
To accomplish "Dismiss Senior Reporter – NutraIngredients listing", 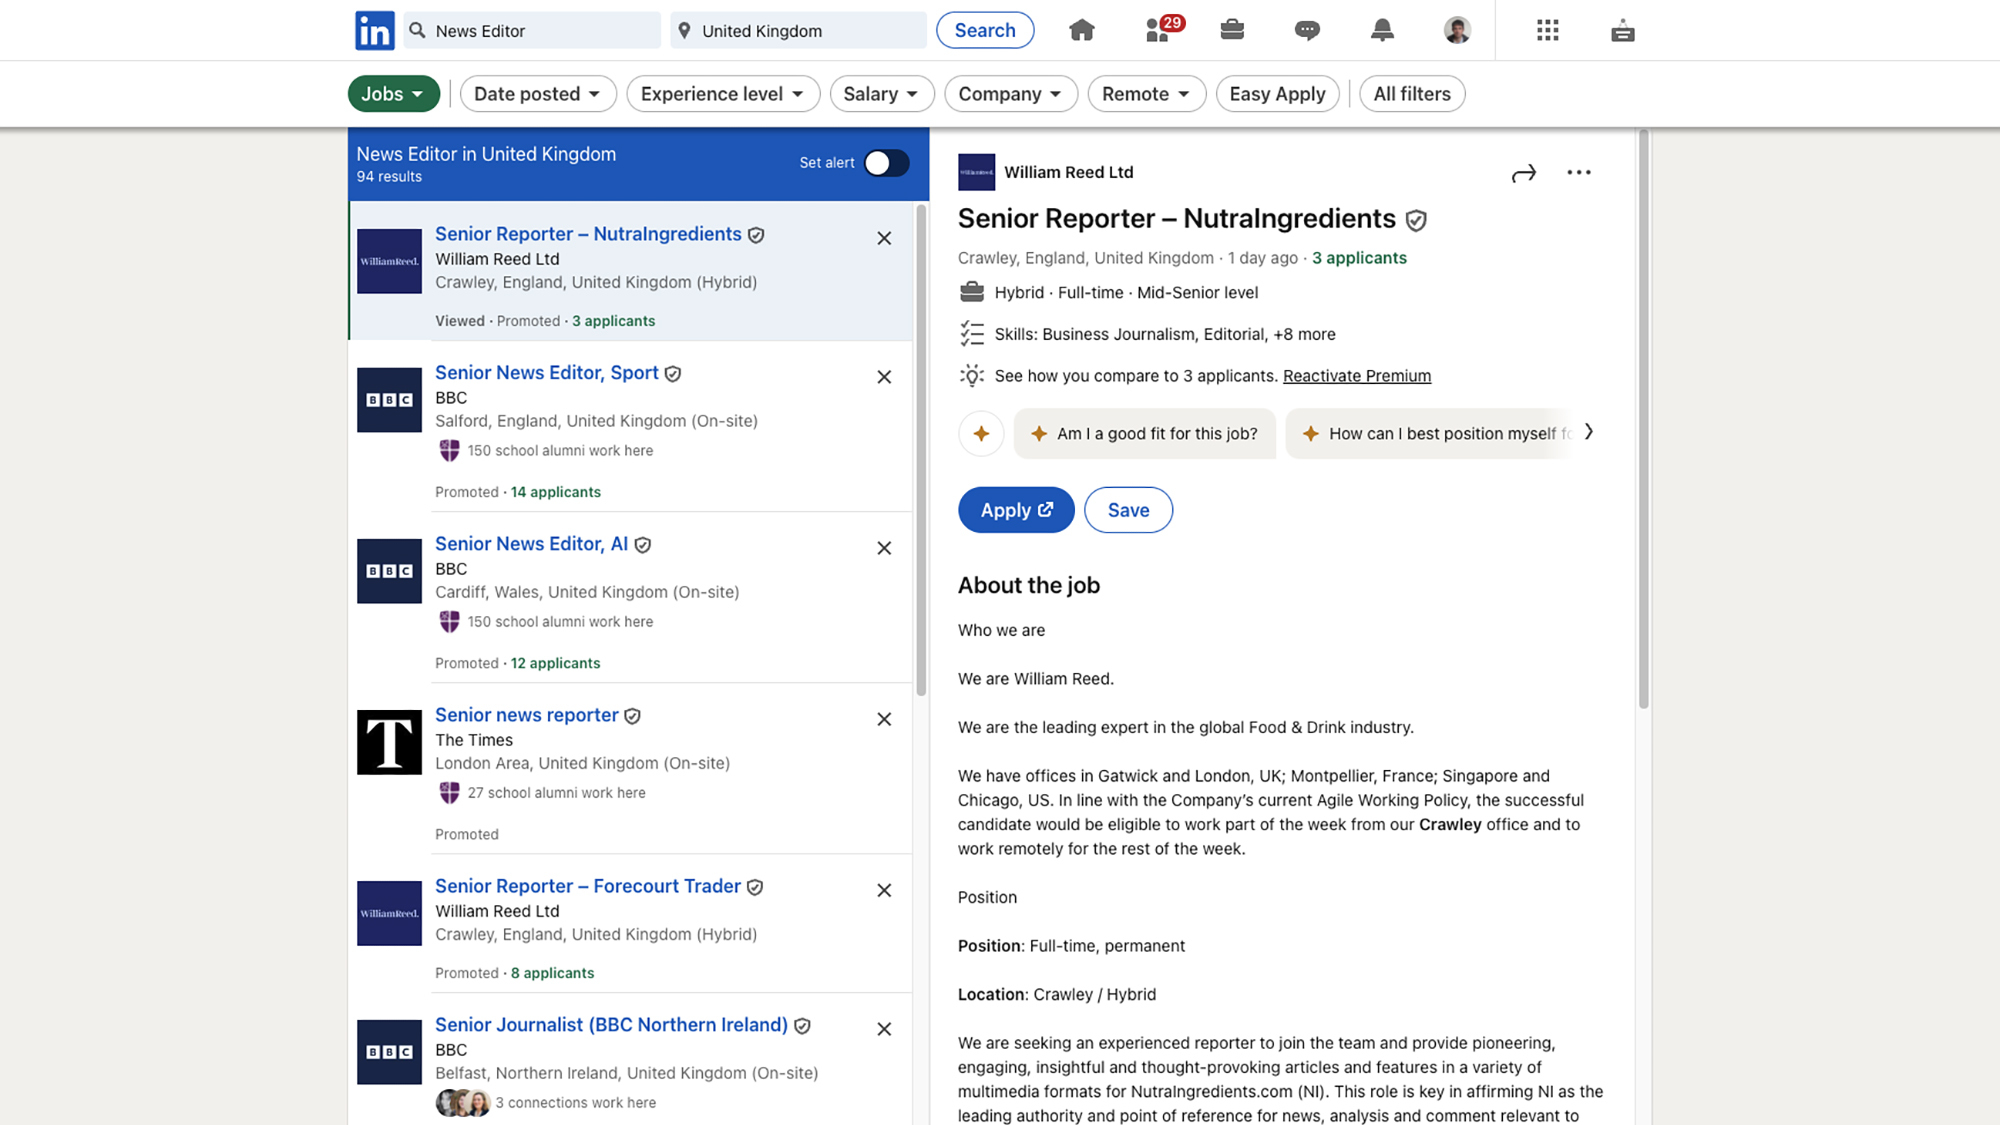I will (884, 238).
